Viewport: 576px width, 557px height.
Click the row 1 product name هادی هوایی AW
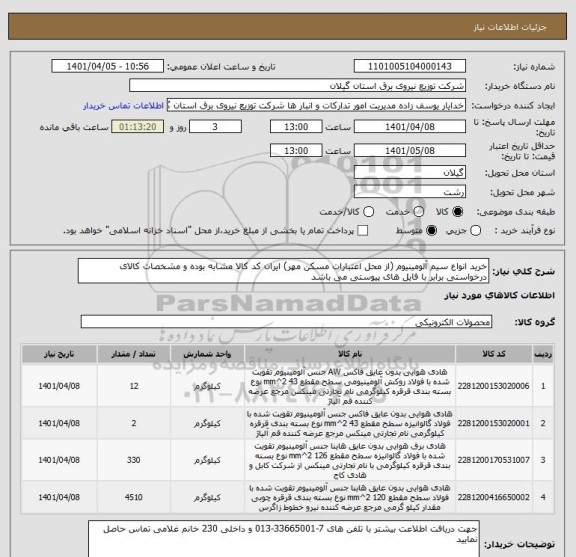pyautogui.click(x=350, y=387)
